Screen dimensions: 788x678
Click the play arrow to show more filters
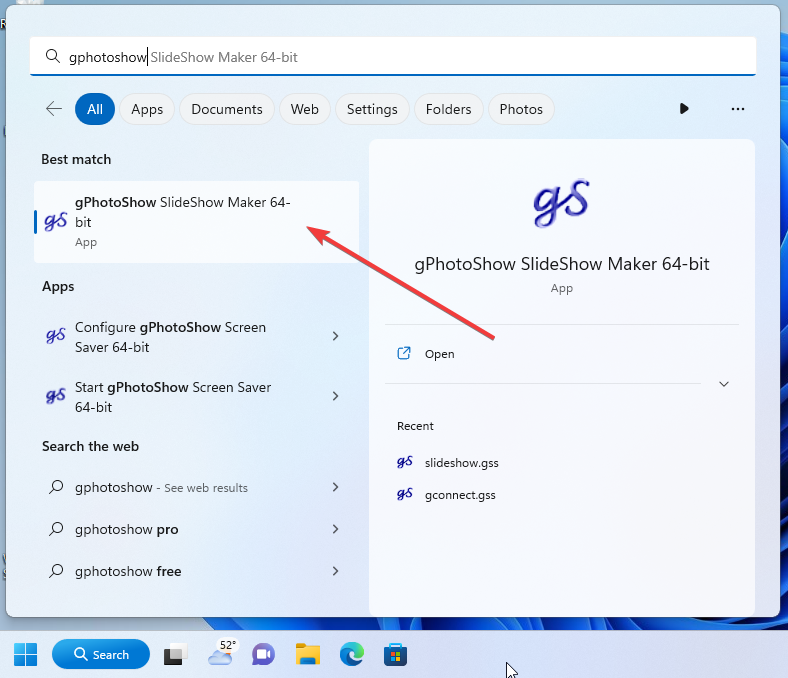[683, 109]
